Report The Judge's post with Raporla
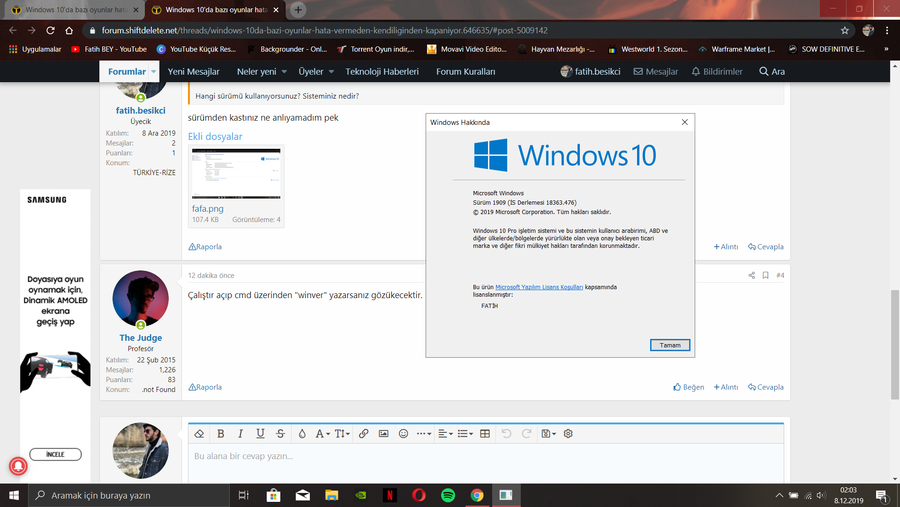Viewport: 900px width, 507px height. (x=205, y=388)
